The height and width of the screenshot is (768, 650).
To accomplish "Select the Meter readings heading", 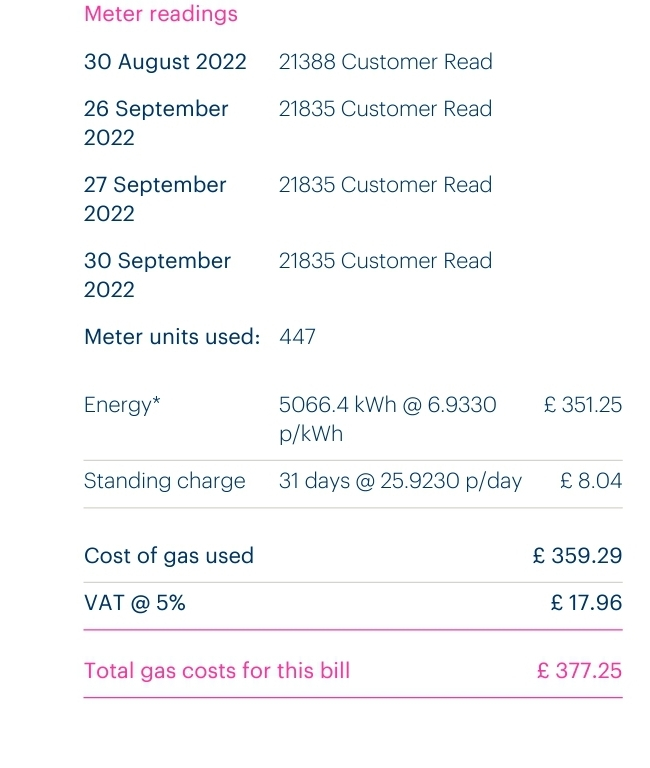I will click(x=161, y=14).
